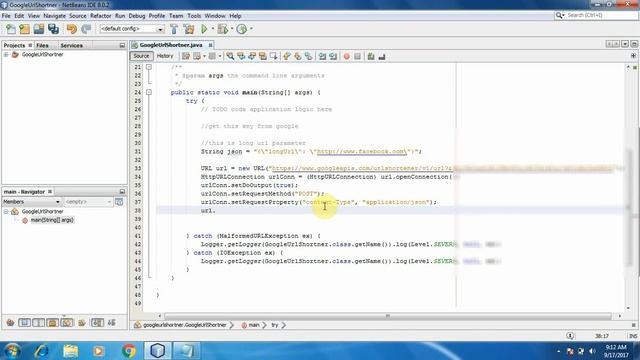
Task: Expand GoogleUrlShortner project node in Projects
Action: tap(6, 55)
